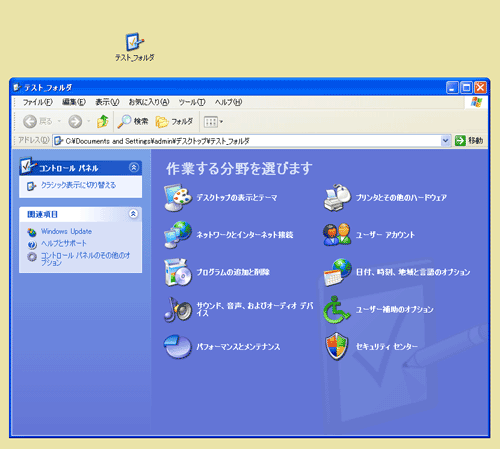Viewport: 500px width, 449px height.
Task: Click the sound and speaker icon
Action: click(178, 309)
